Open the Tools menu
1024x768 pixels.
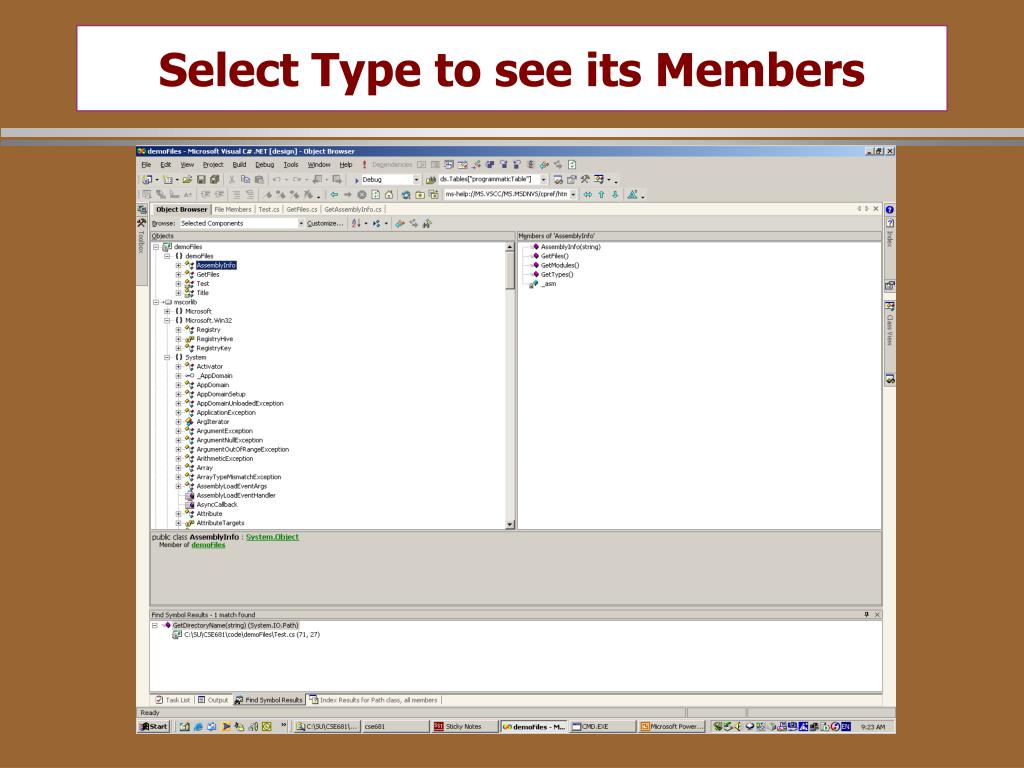pos(291,165)
